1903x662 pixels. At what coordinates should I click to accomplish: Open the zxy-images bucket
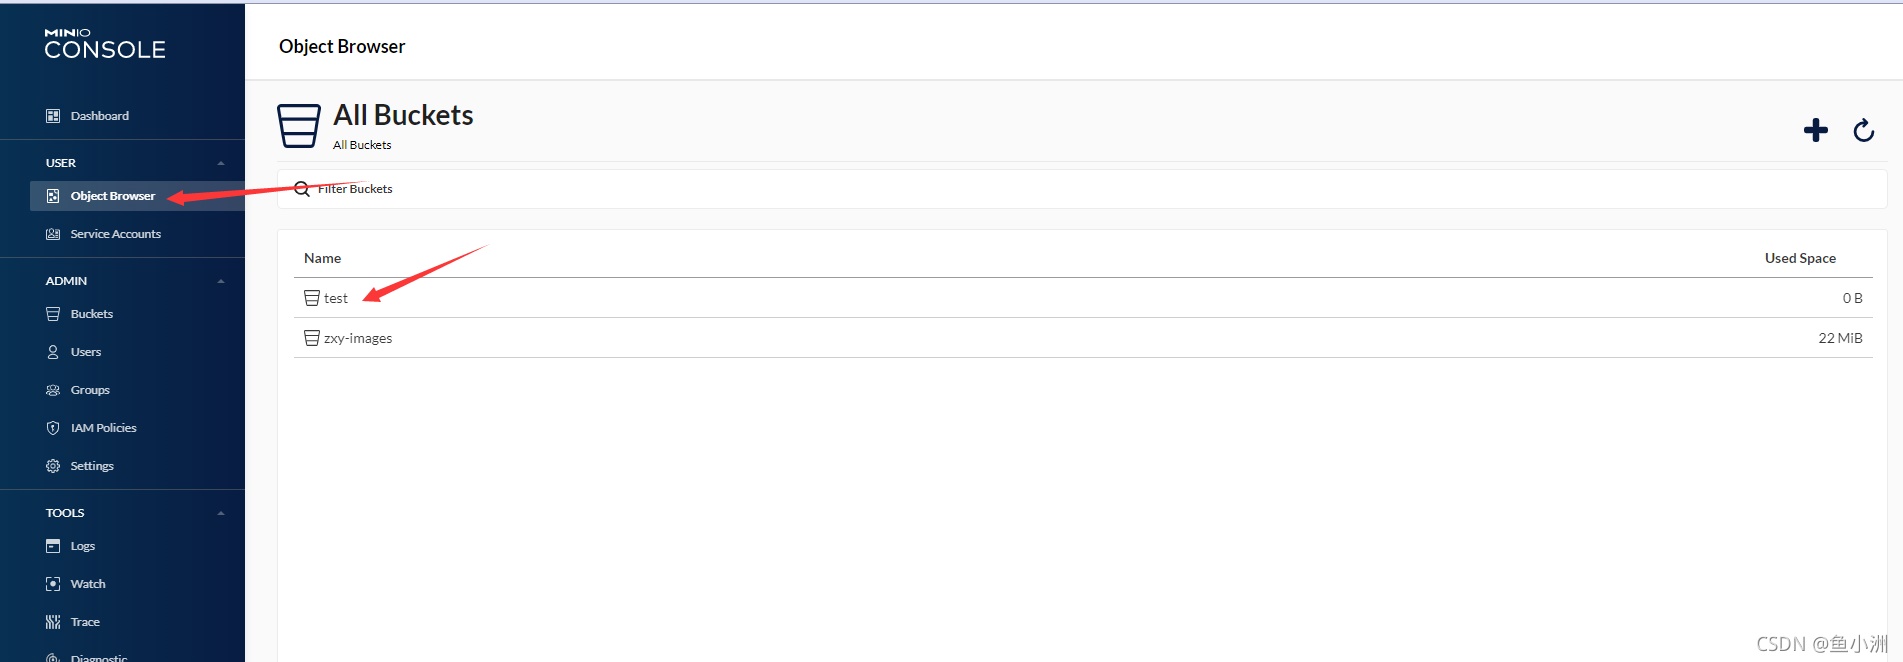tap(358, 338)
